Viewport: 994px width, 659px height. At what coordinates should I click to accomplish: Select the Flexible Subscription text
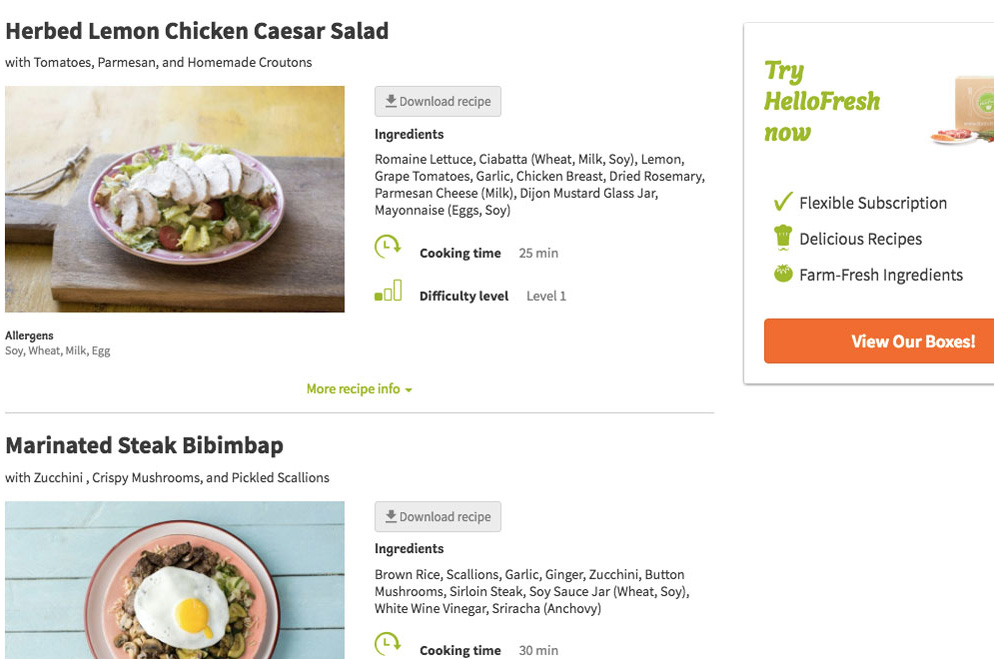[x=873, y=203]
